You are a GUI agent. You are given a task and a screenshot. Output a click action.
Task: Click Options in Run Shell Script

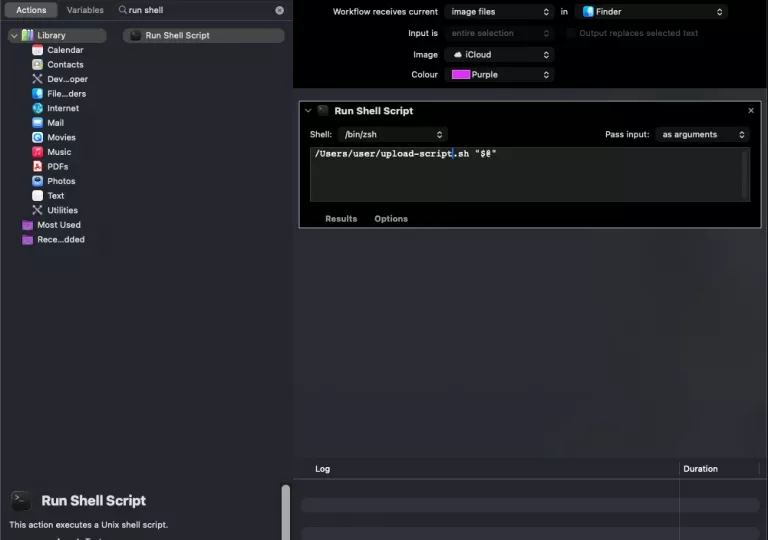(391, 218)
